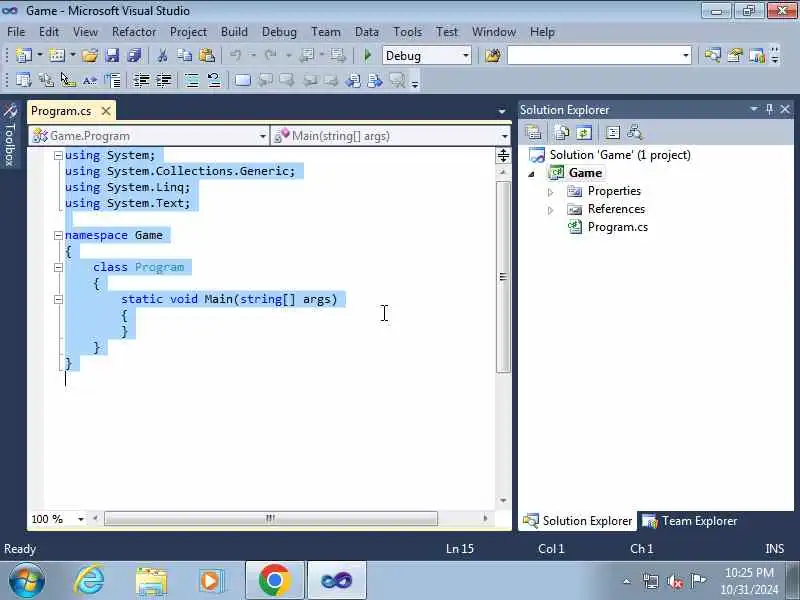Click the Save All toolbar icon
Viewport: 800px width, 600px height.
click(134, 55)
